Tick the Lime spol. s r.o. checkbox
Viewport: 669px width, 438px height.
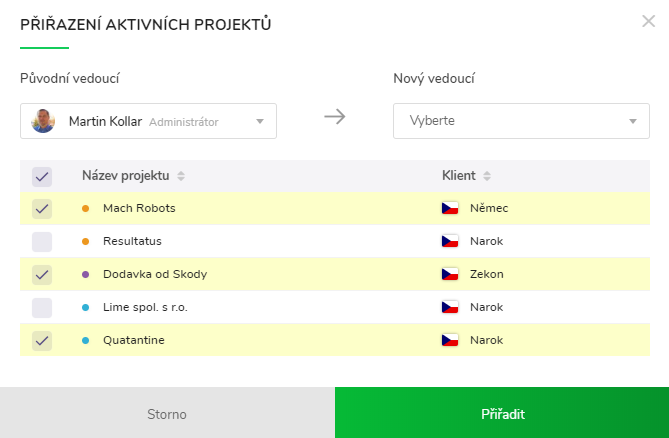[x=42, y=307]
